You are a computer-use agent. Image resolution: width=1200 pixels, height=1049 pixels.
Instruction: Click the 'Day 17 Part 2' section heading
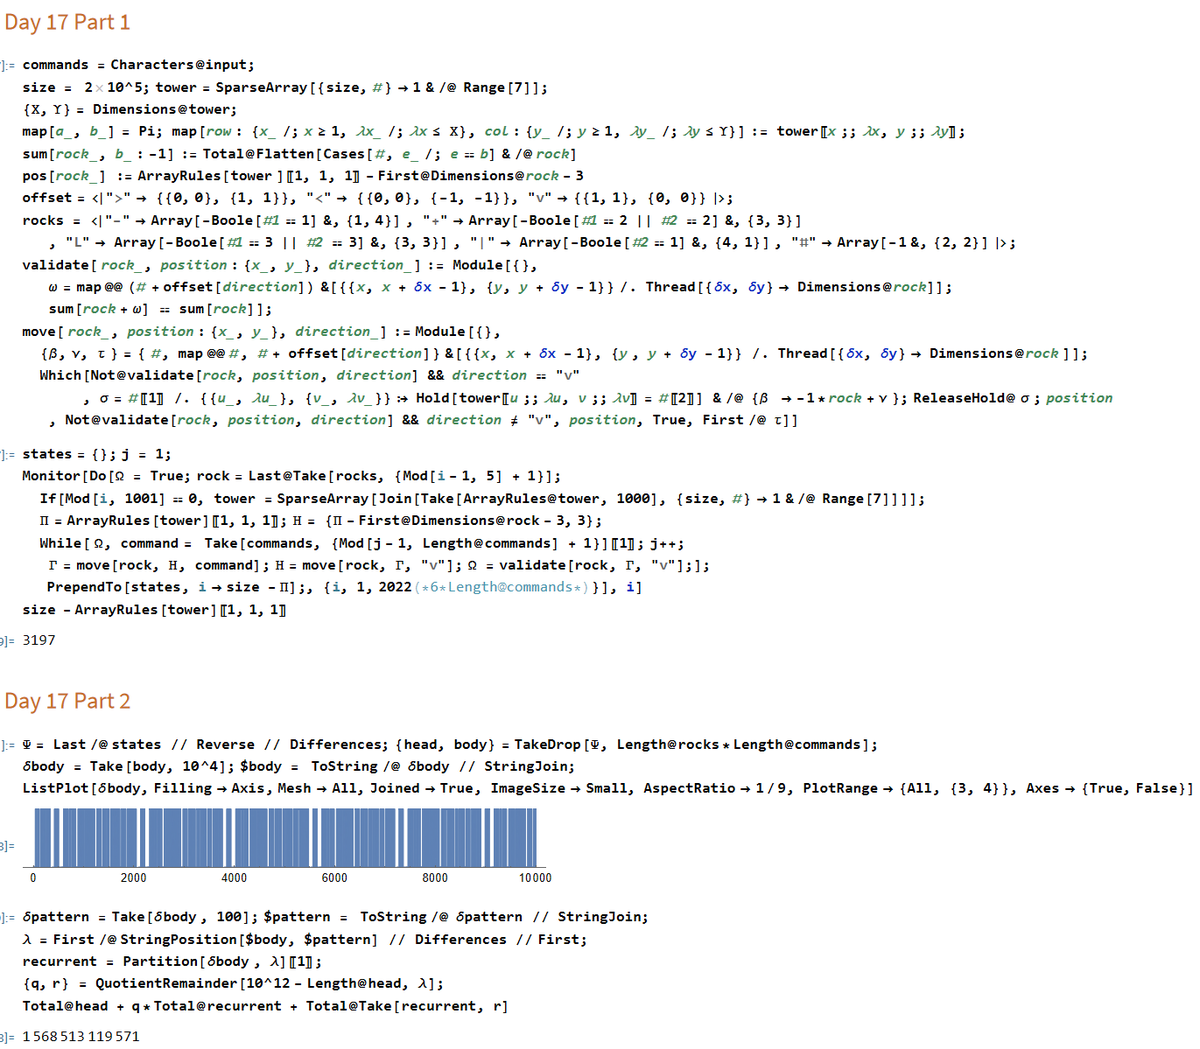[x=67, y=701]
